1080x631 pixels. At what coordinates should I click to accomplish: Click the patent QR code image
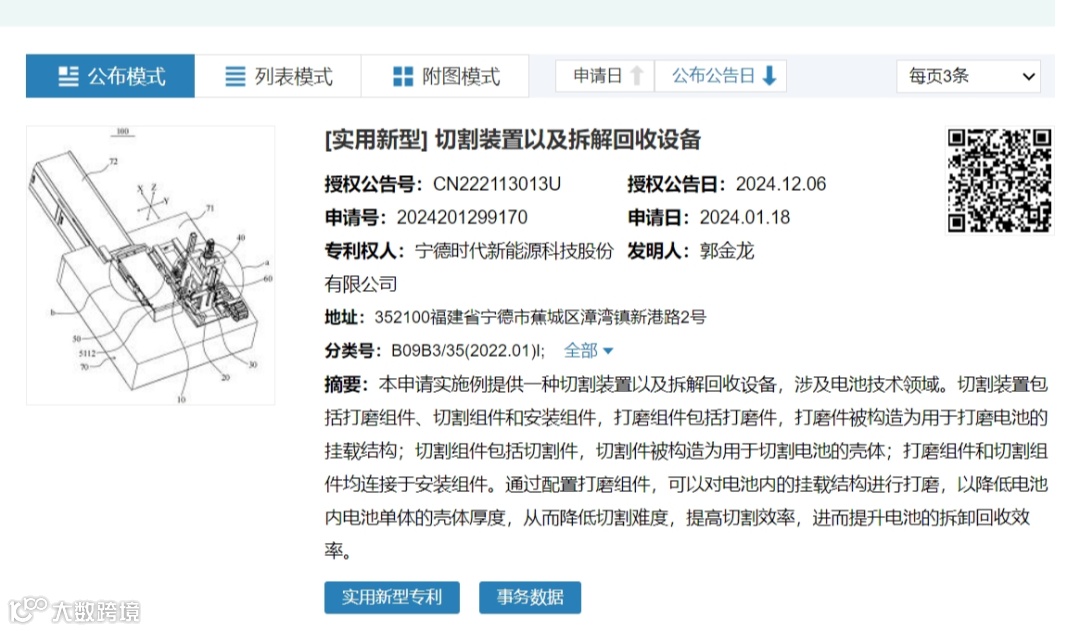999,180
